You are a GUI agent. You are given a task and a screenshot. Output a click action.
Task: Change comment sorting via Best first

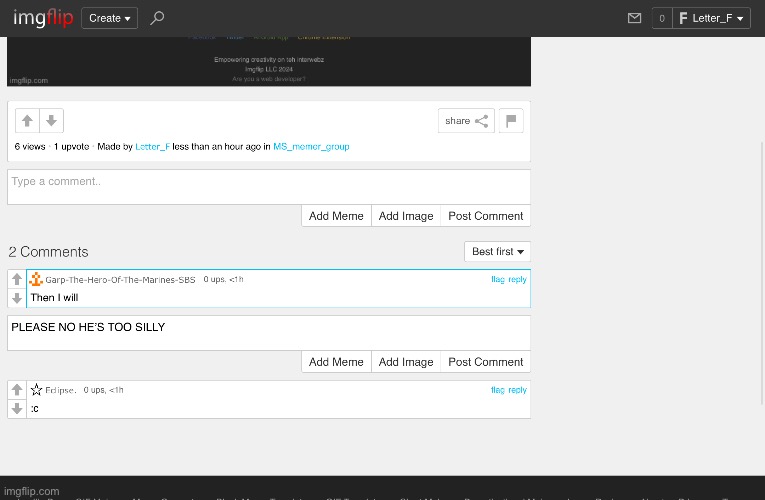click(498, 252)
